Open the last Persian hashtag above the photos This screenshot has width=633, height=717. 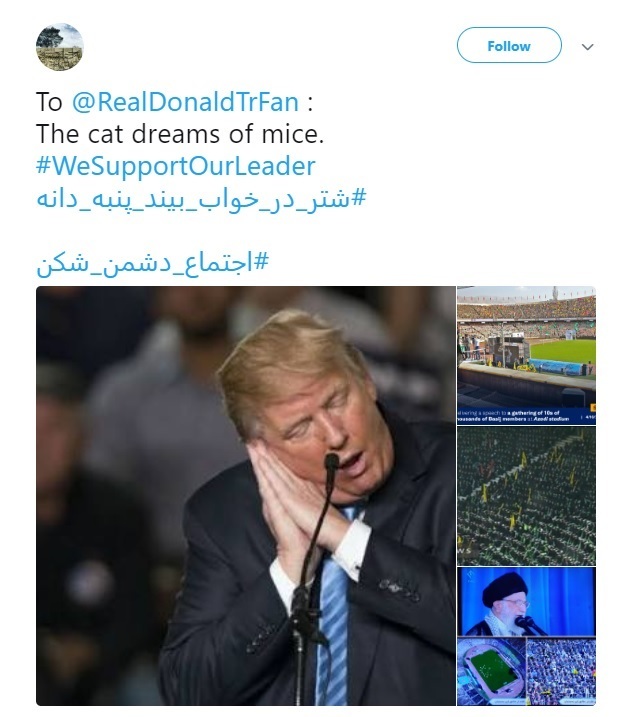[152, 263]
